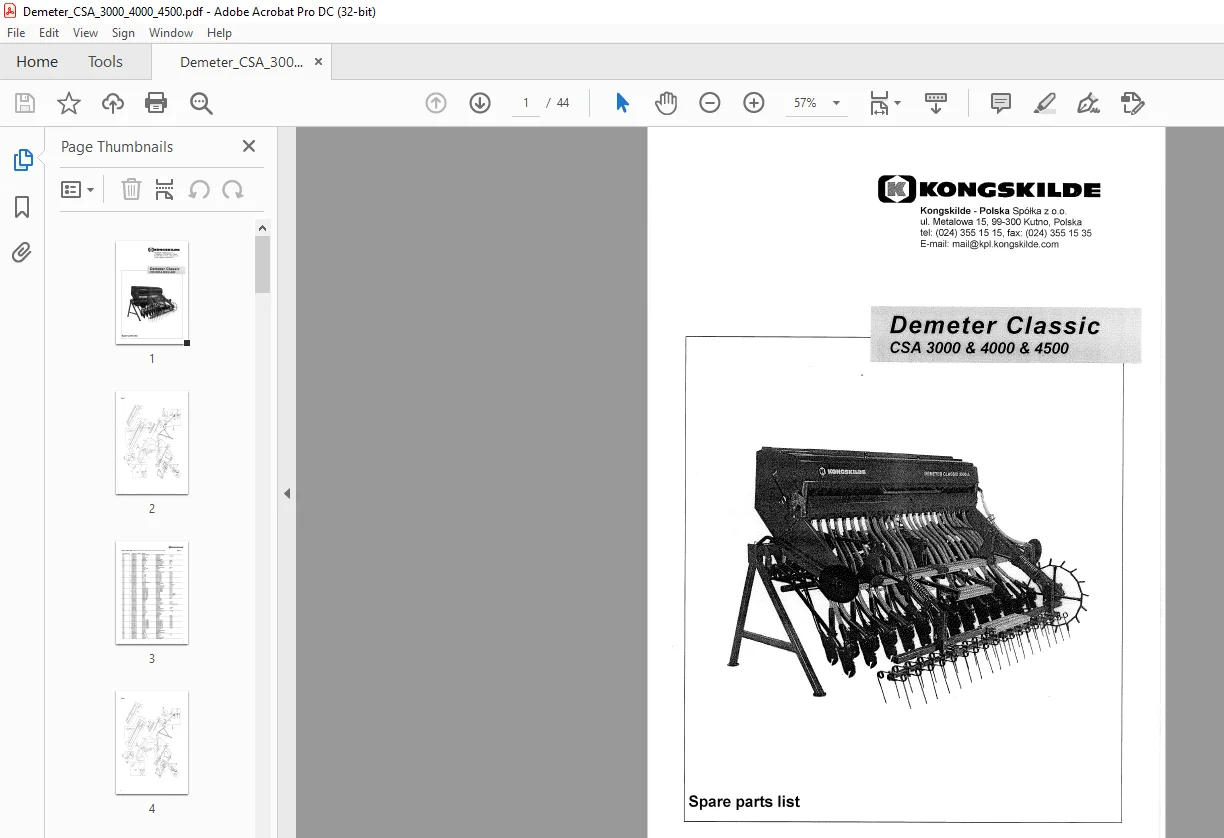Enable scrolling mode icon

936,103
